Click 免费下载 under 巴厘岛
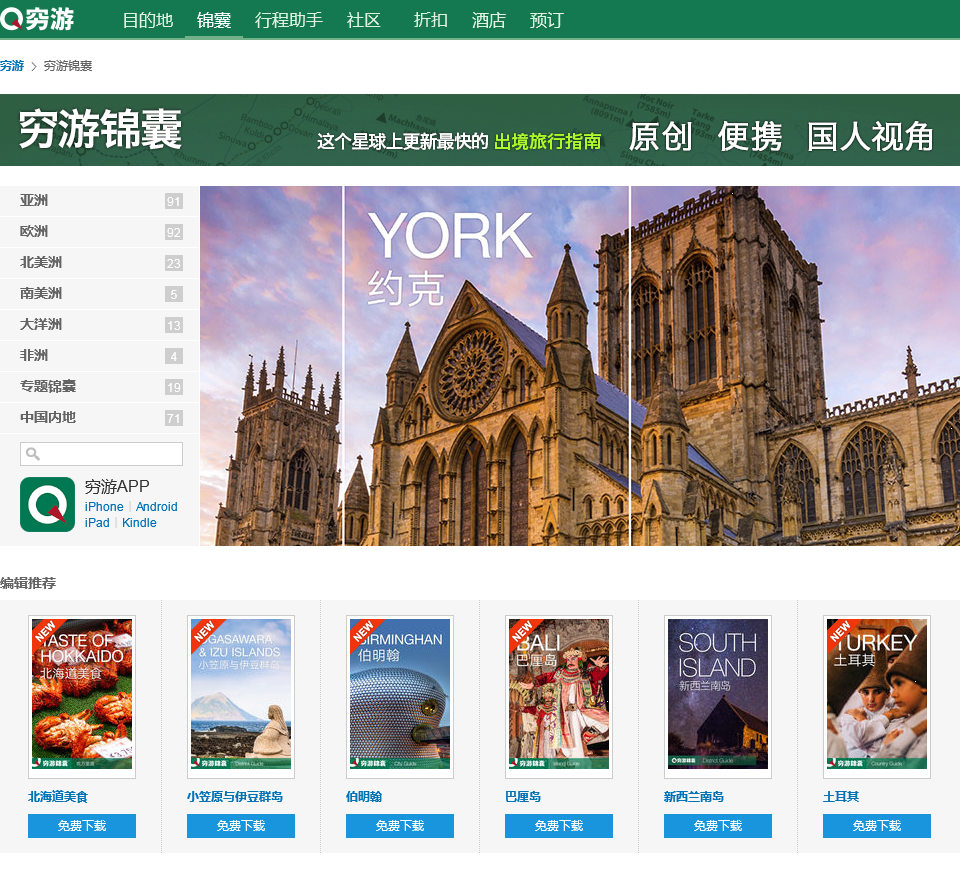960x873 pixels. tap(559, 826)
